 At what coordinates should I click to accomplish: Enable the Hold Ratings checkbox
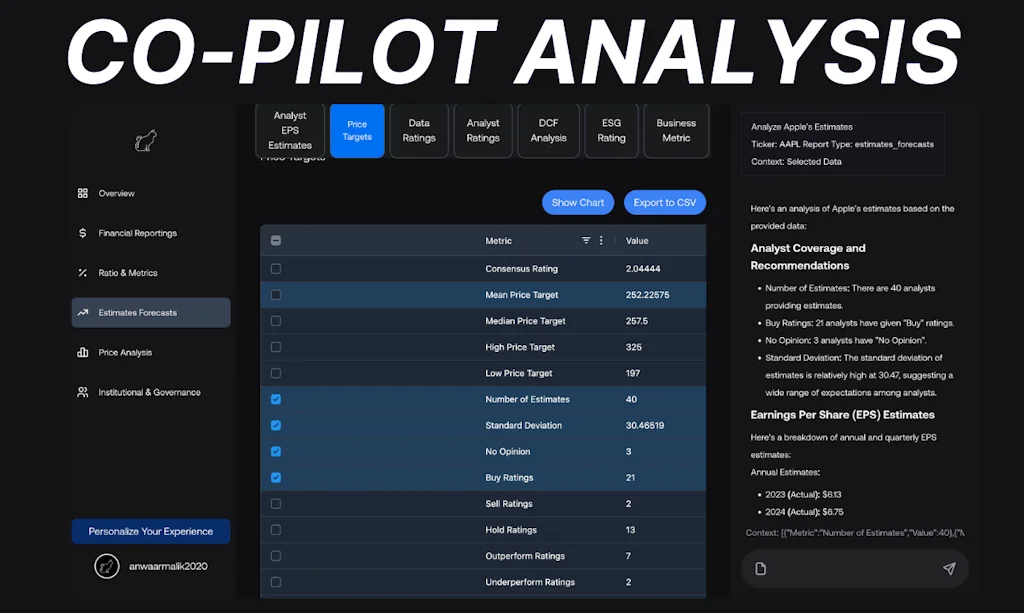(x=275, y=529)
